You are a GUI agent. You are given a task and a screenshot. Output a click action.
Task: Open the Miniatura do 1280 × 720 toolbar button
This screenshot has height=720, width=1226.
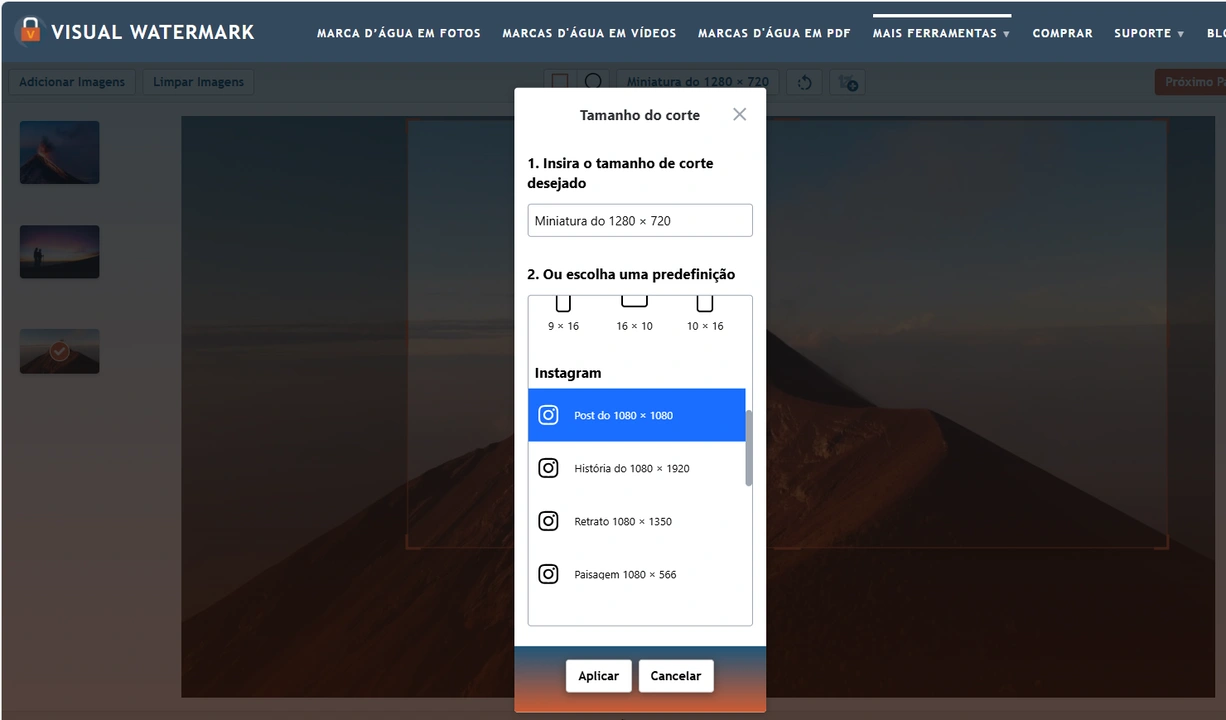tap(698, 82)
